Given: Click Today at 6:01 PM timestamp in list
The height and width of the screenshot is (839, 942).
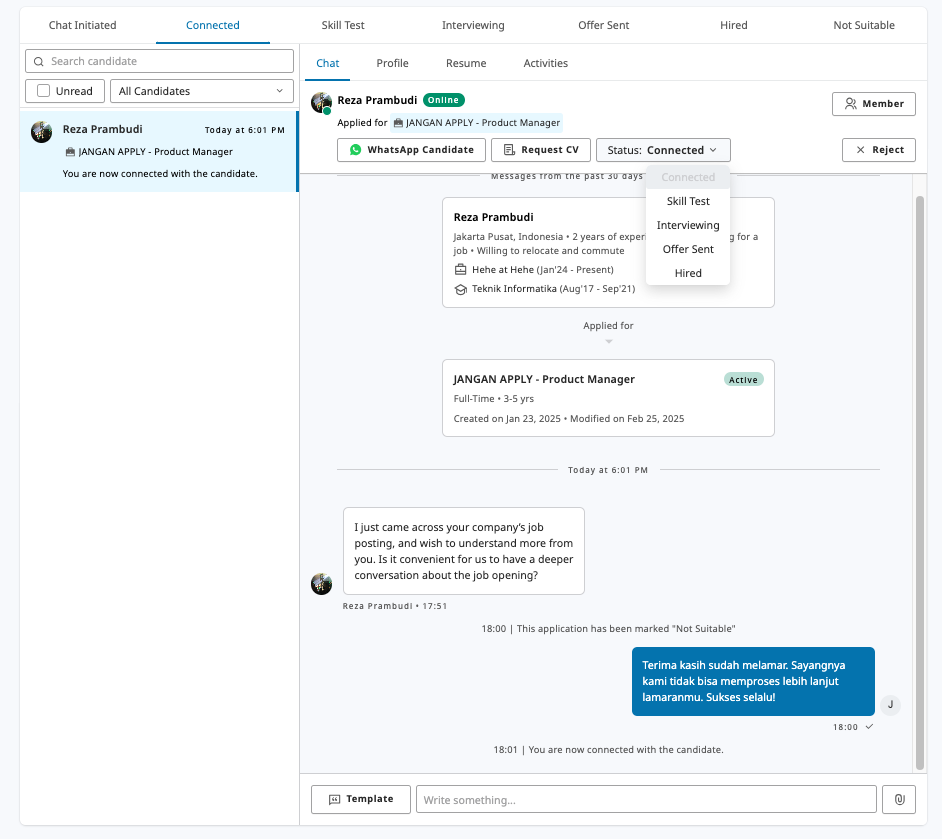Looking at the screenshot, I should pos(245,130).
